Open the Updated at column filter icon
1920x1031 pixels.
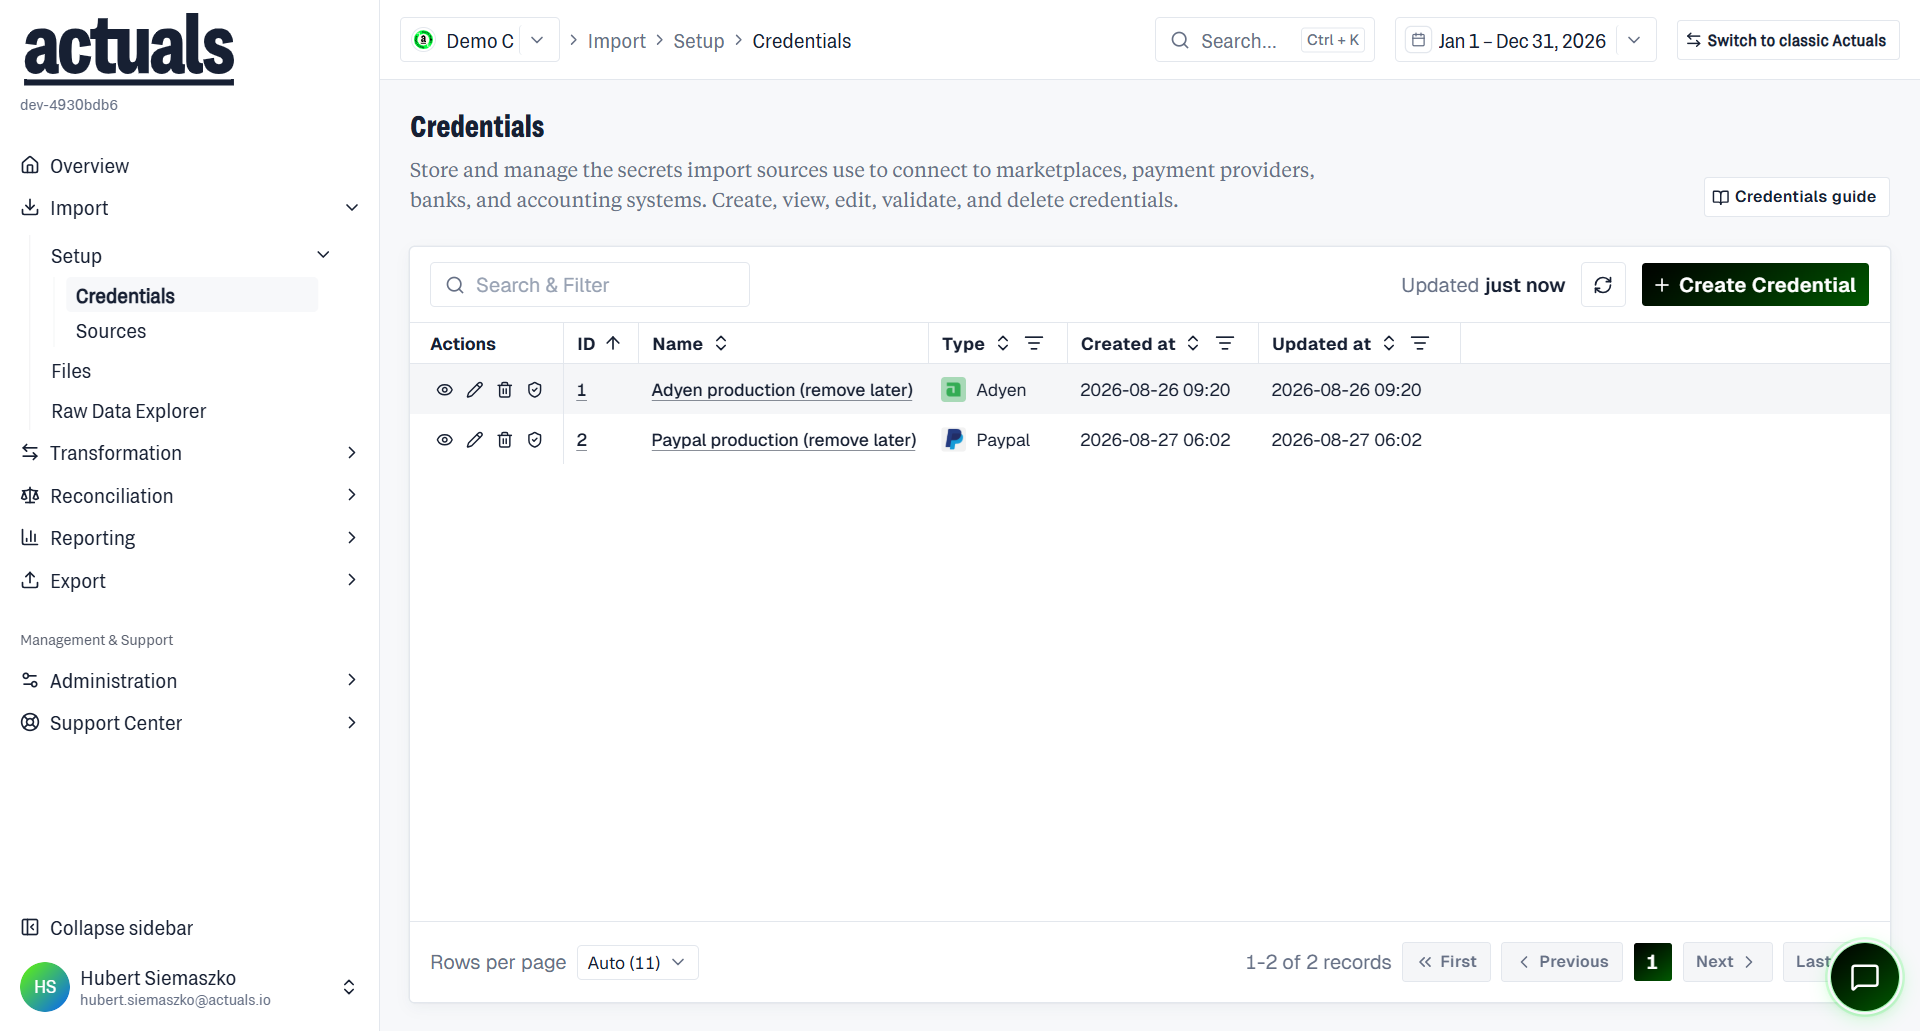coord(1420,343)
